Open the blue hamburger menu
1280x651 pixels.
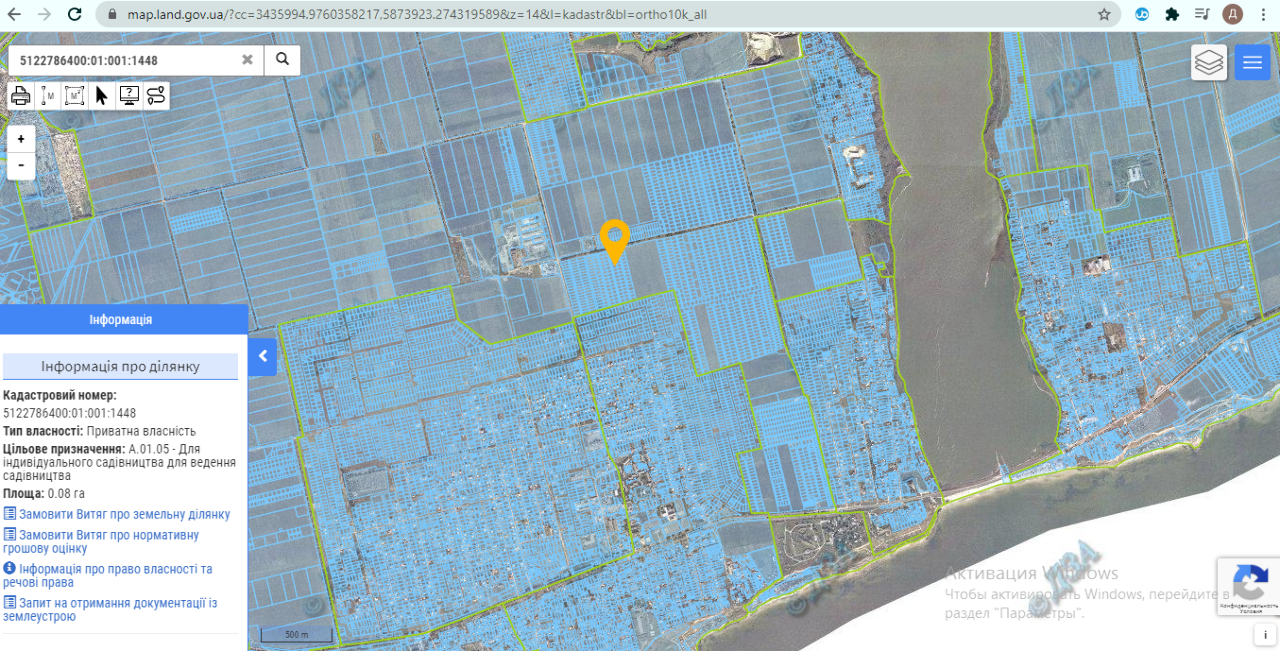coord(1252,62)
